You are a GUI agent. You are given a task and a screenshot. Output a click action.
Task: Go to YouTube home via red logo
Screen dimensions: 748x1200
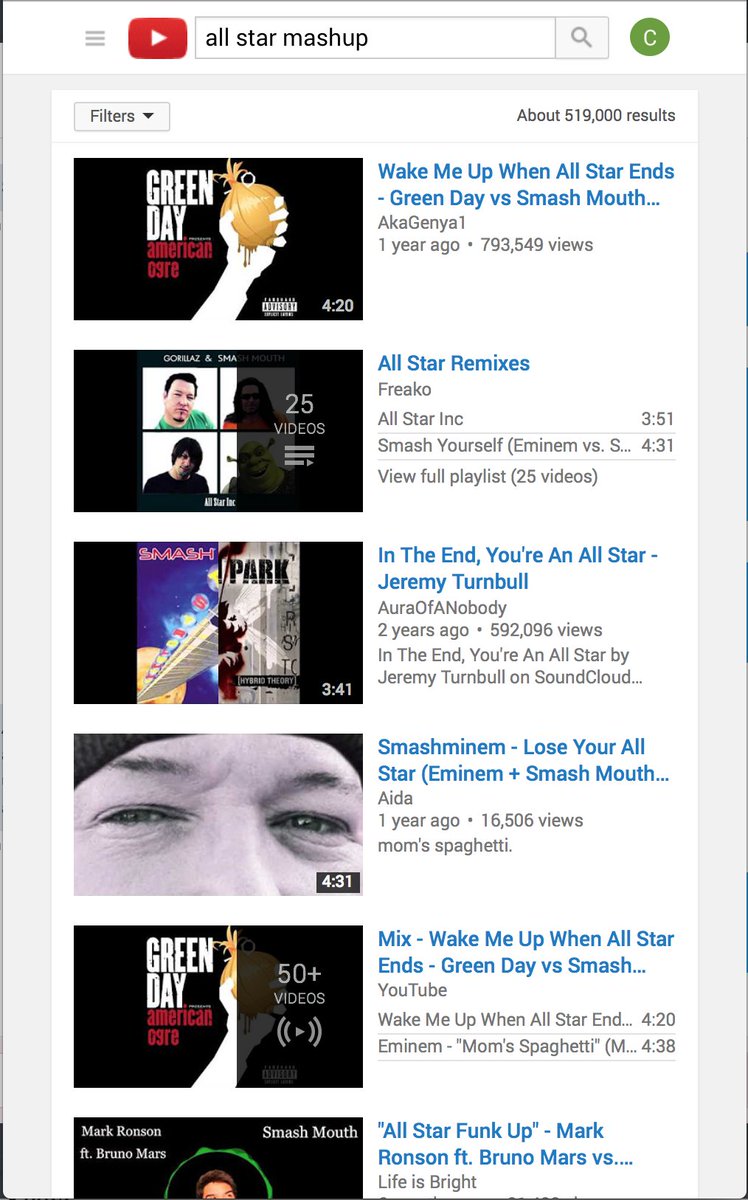158,39
